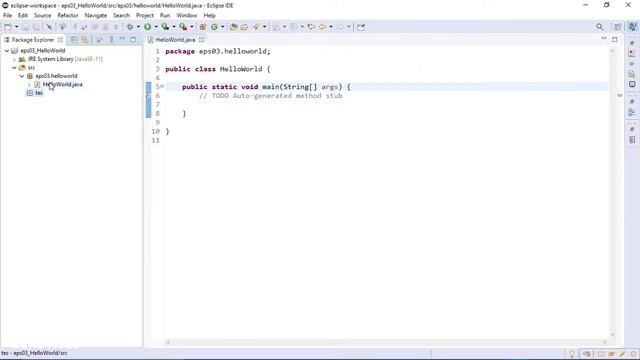Toggle Skip All Breakpoints icon
The width and height of the screenshot is (640, 360).
49,27
